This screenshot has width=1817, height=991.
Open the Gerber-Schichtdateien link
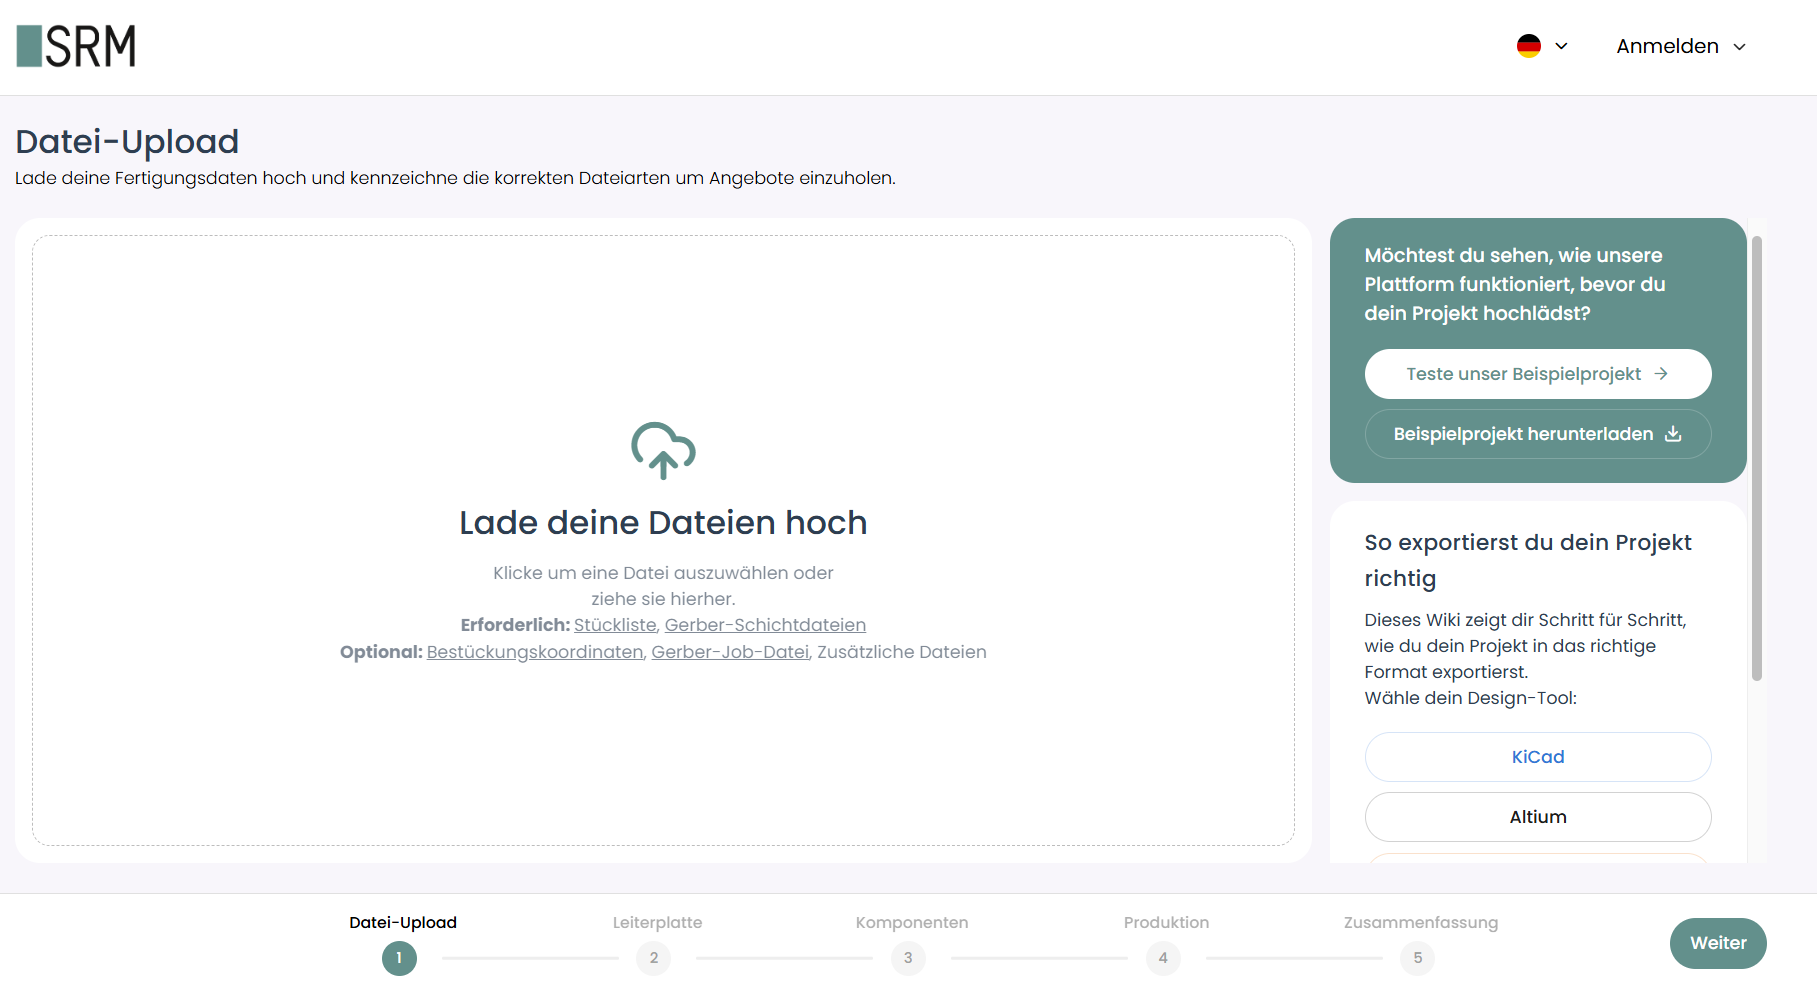click(x=765, y=624)
